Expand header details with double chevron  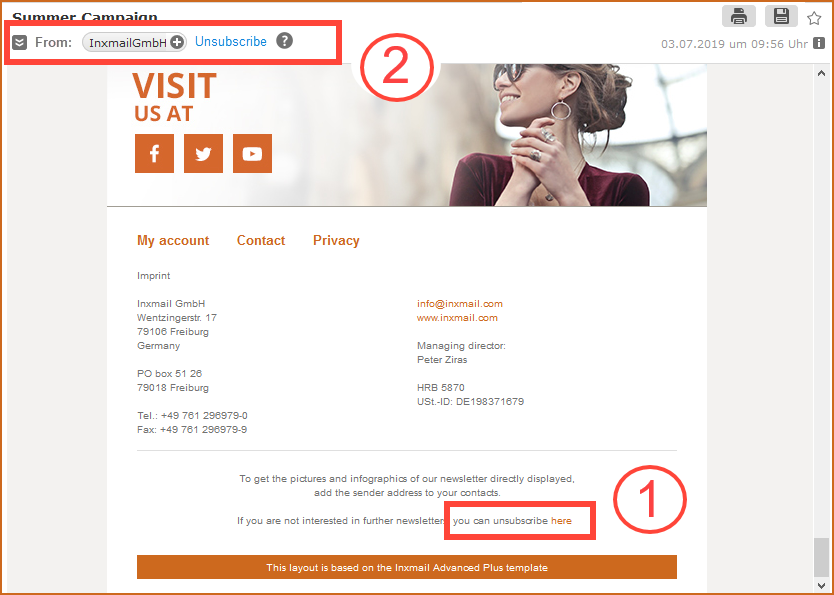point(20,43)
